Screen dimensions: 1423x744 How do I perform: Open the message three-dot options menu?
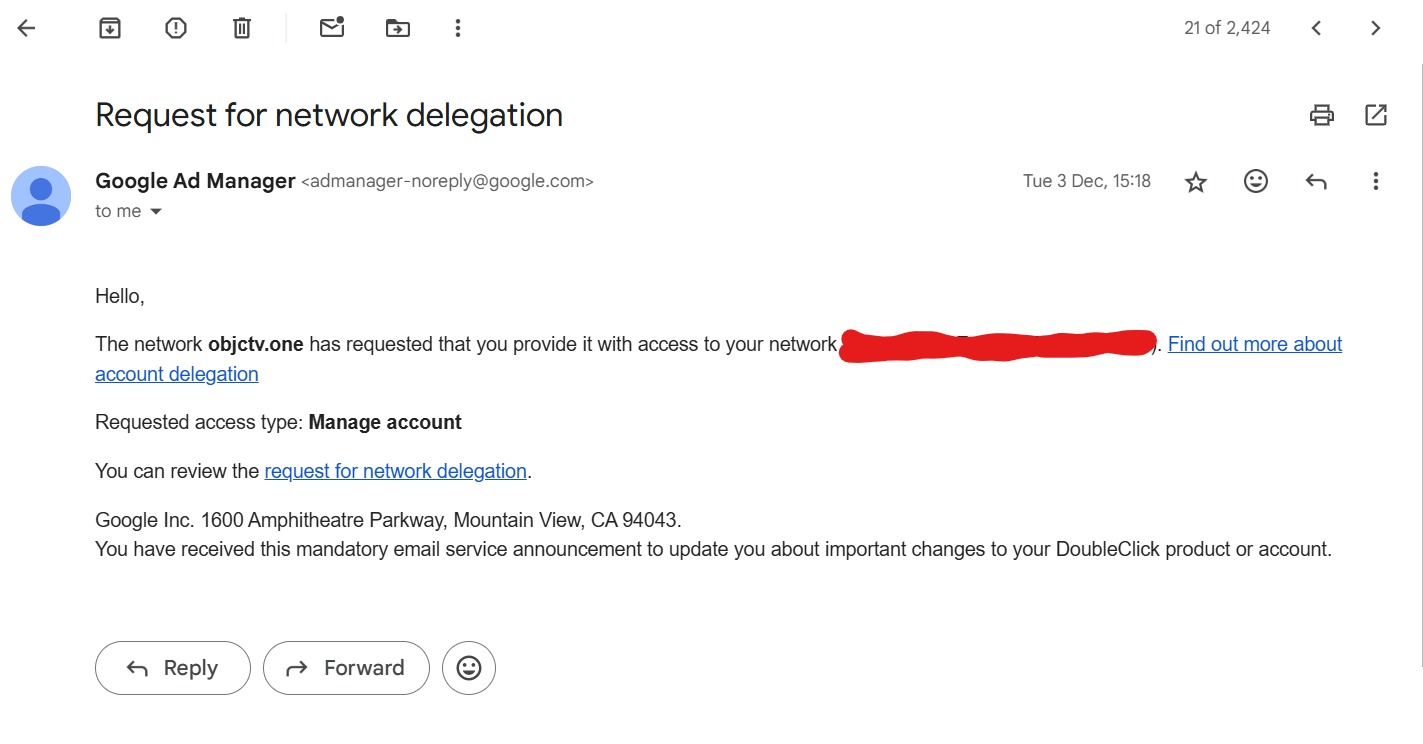tap(1376, 181)
